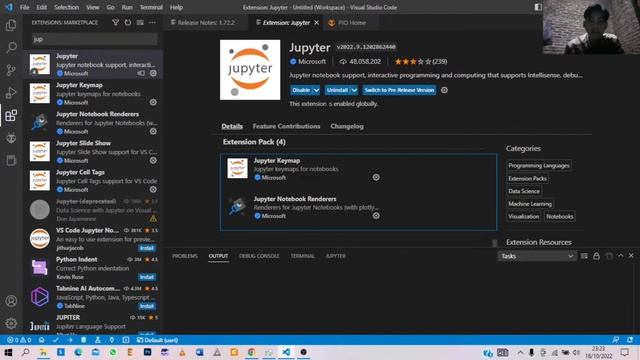The height and width of the screenshot is (360, 640).
Task: Click the extension details vertical scrollbar
Action: (x=494, y=243)
